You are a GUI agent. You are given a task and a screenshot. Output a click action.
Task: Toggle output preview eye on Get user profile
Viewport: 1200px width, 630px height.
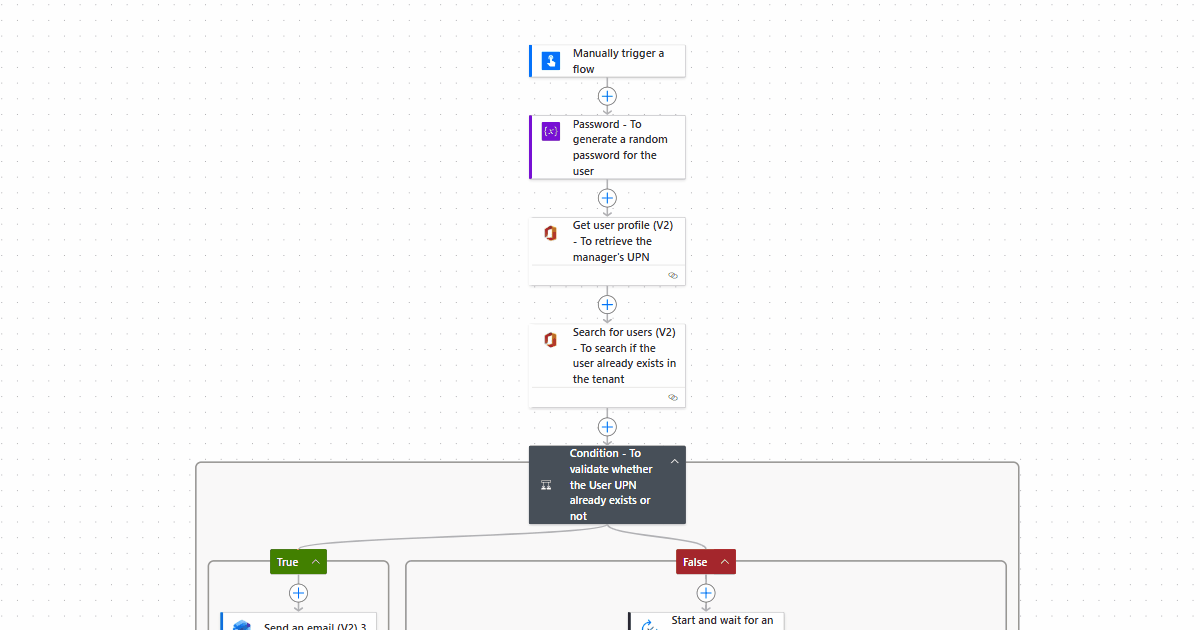click(672, 275)
